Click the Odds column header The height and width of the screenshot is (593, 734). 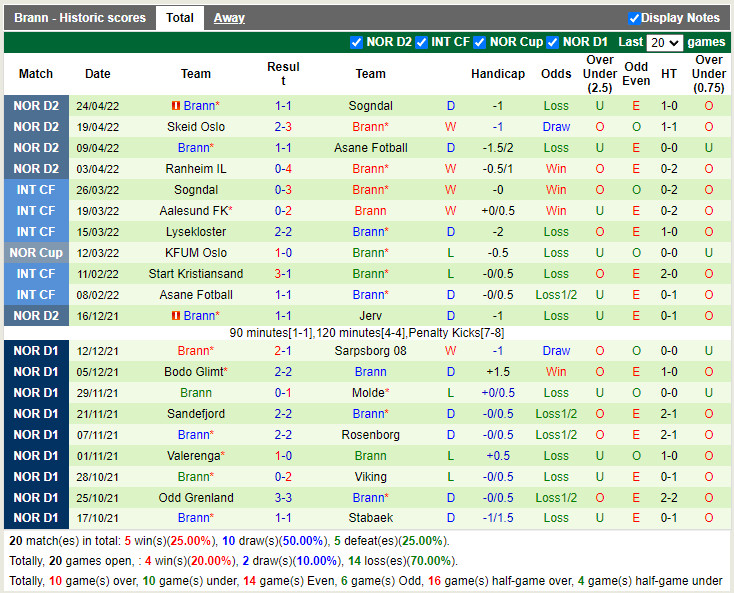point(556,74)
